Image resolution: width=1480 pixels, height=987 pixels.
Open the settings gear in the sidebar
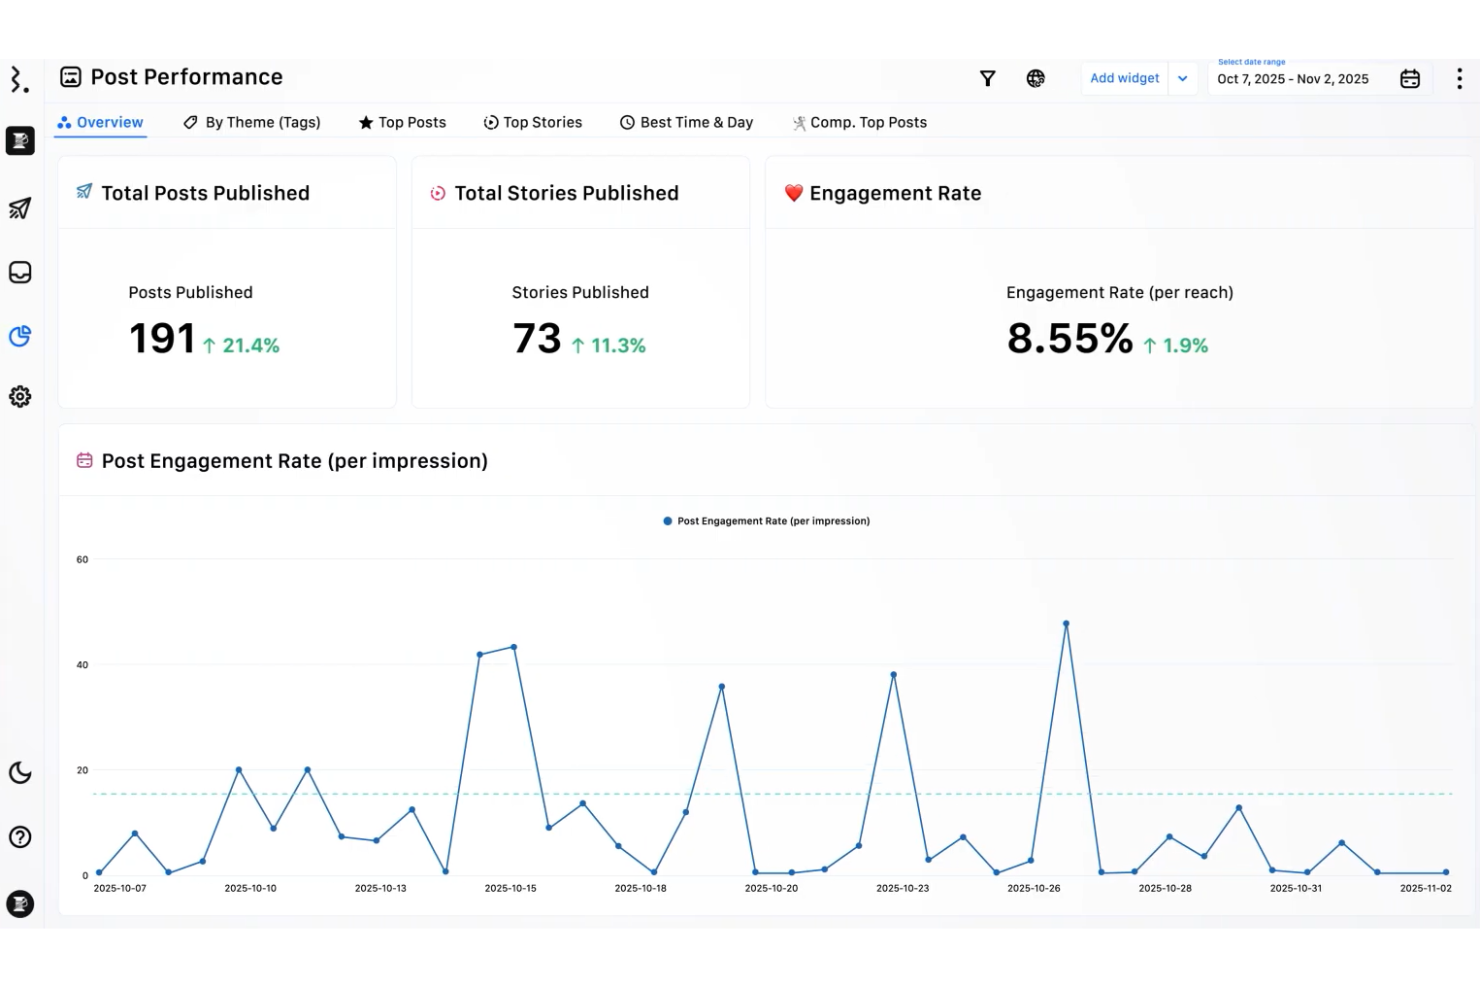(x=20, y=396)
